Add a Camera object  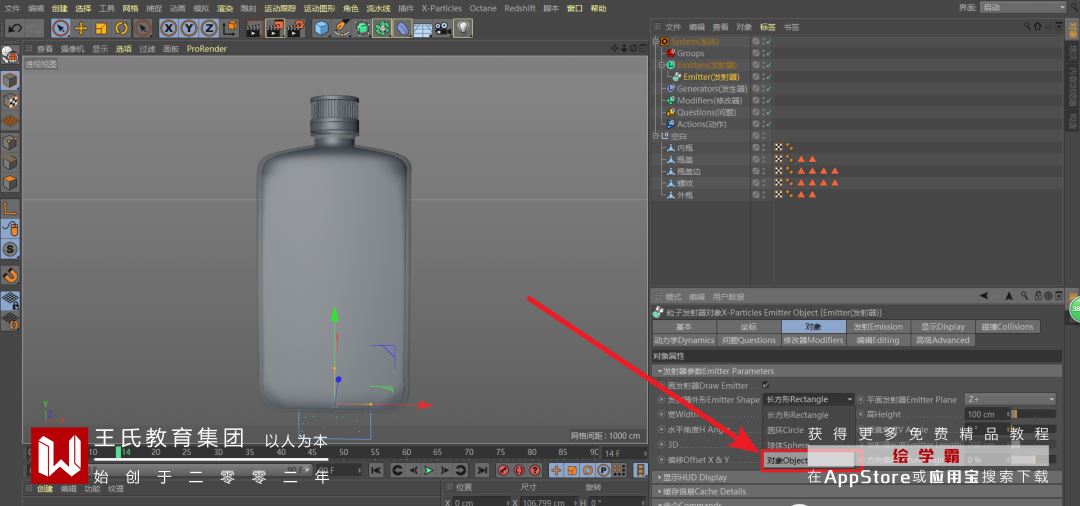pyautogui.click(x=442, y=28)
